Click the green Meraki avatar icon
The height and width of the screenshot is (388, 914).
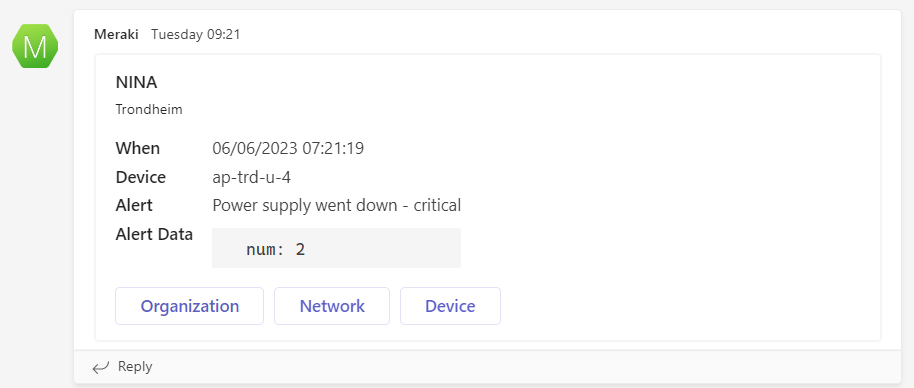(35, 46)
